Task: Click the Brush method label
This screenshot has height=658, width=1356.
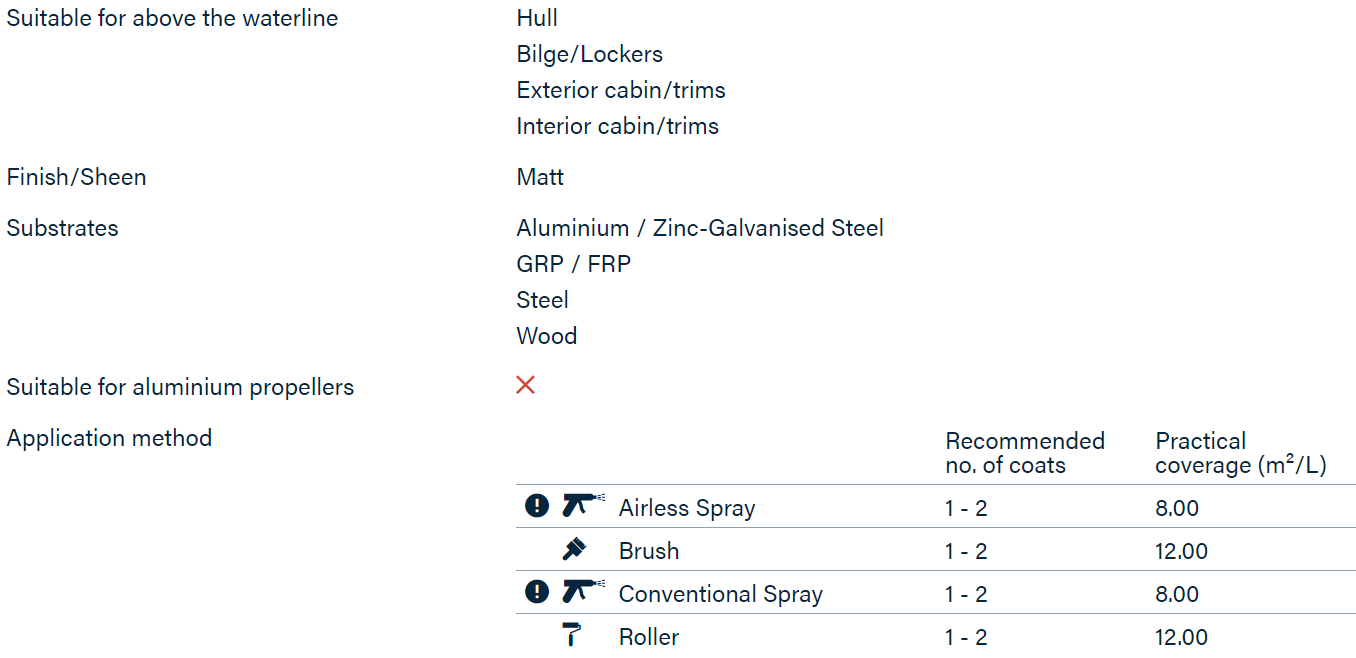Action: point(649,551)
